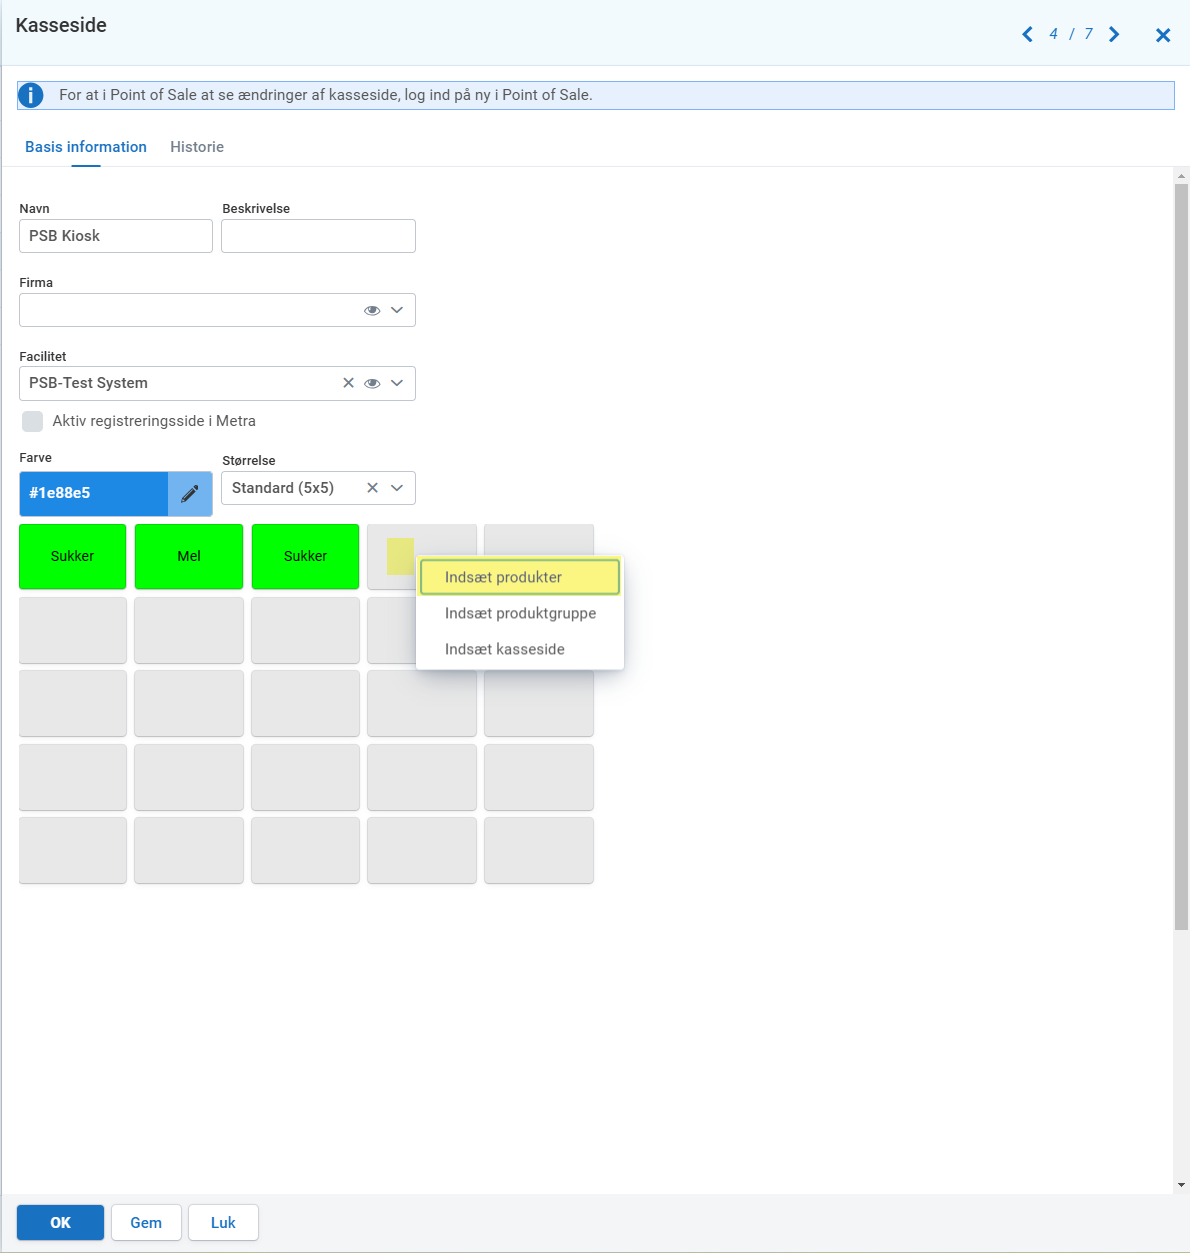This screenshot has height=1253, width=1190.
Task: Choose Indsæt produkter from context menu
Action: click(520, 577)
